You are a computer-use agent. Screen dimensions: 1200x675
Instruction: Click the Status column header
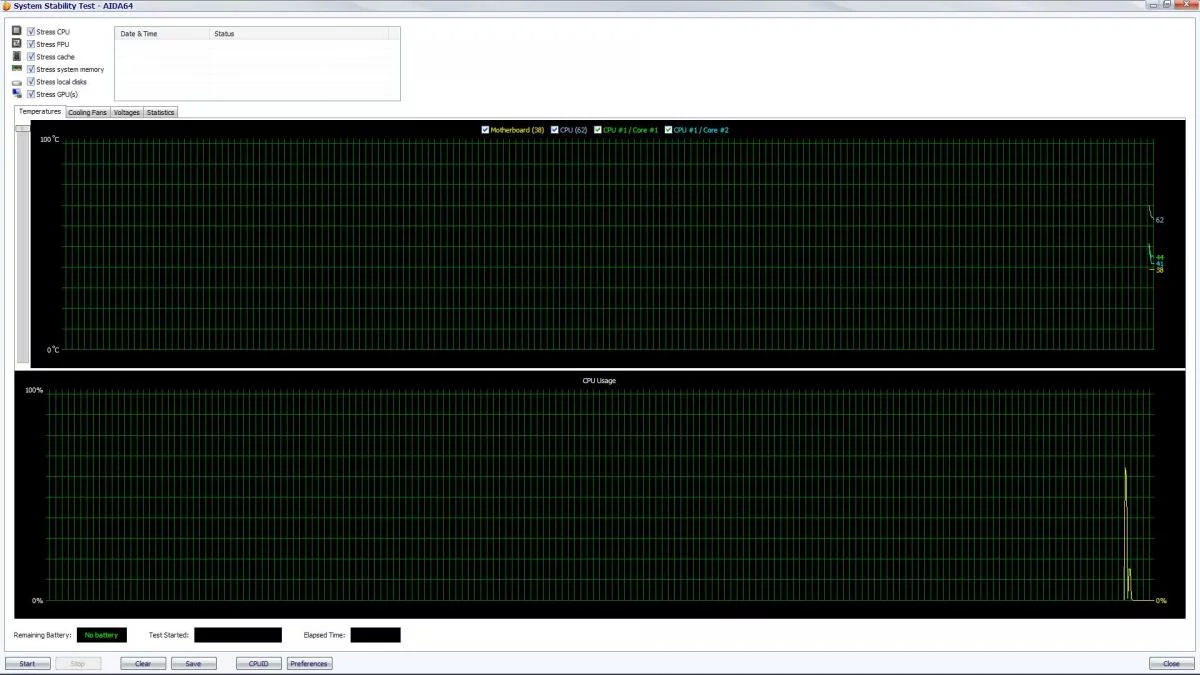coord(299,34)
